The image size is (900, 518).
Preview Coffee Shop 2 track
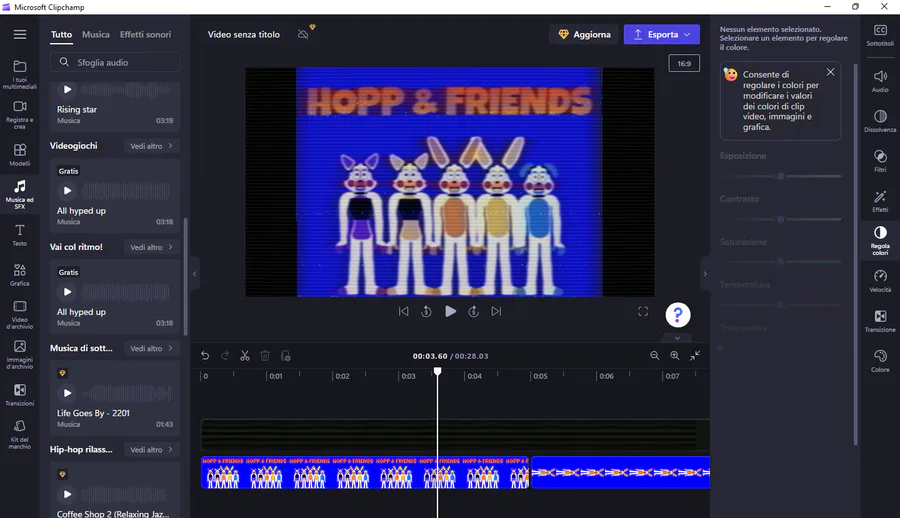click(67, 494)
